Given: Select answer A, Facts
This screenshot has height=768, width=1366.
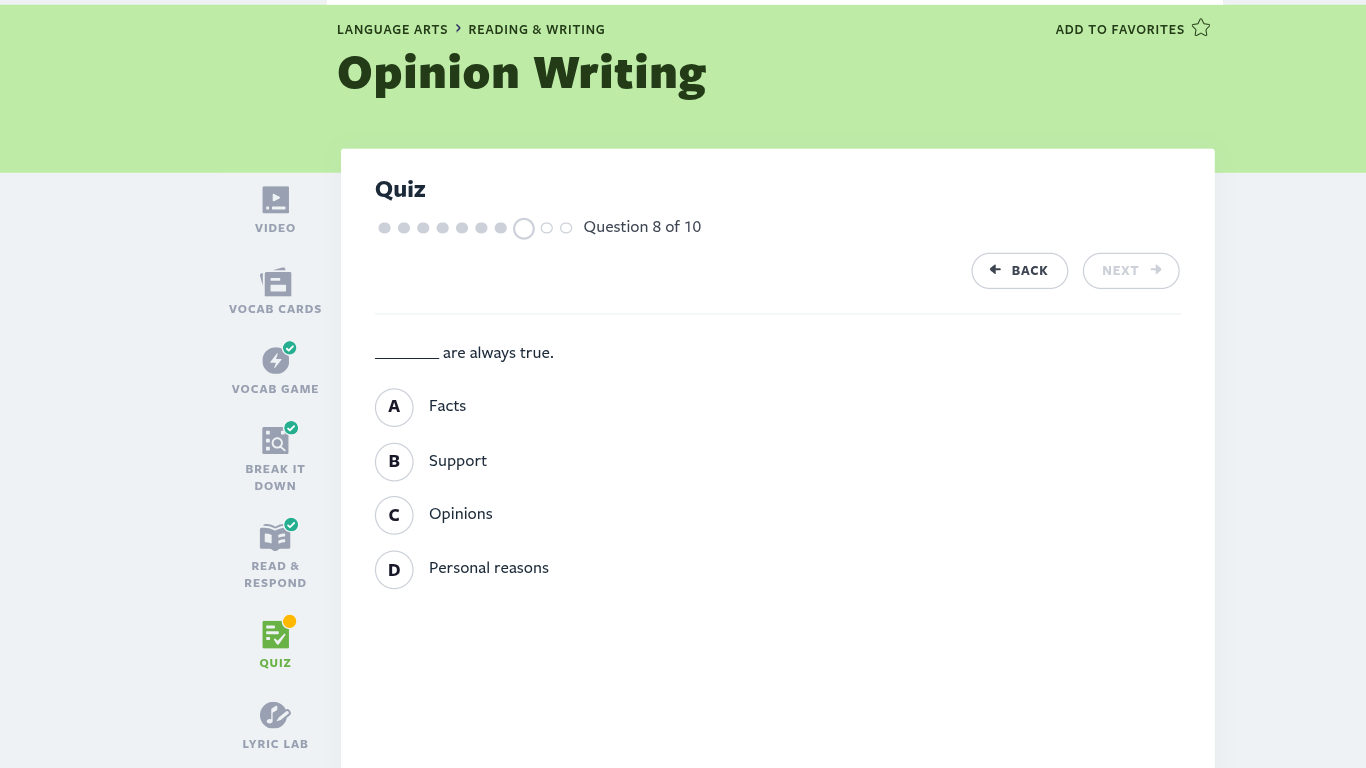Looking at the screenshot, I should 394,407.
